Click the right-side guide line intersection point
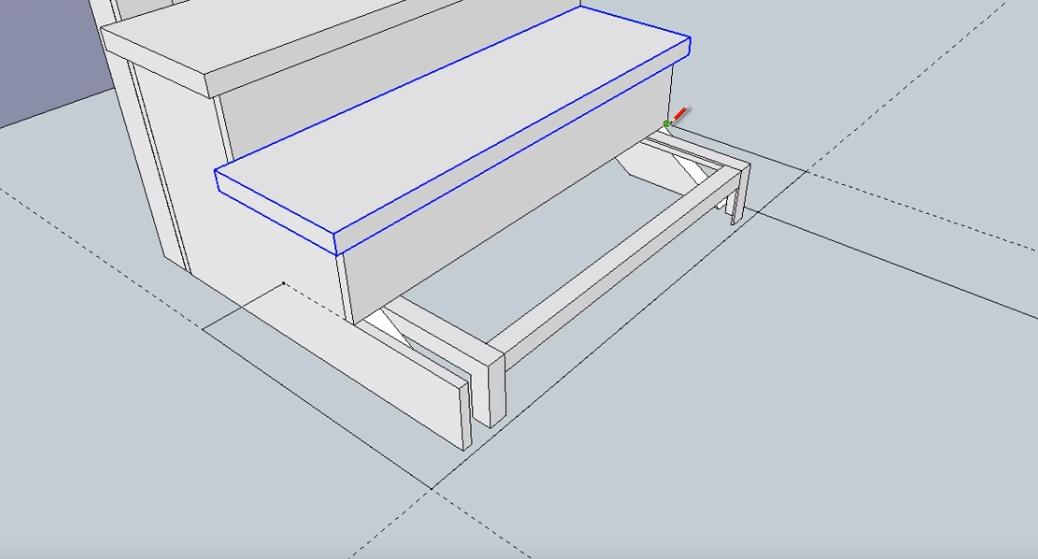The image size is (1038, 559). click(x=807, y=171)
